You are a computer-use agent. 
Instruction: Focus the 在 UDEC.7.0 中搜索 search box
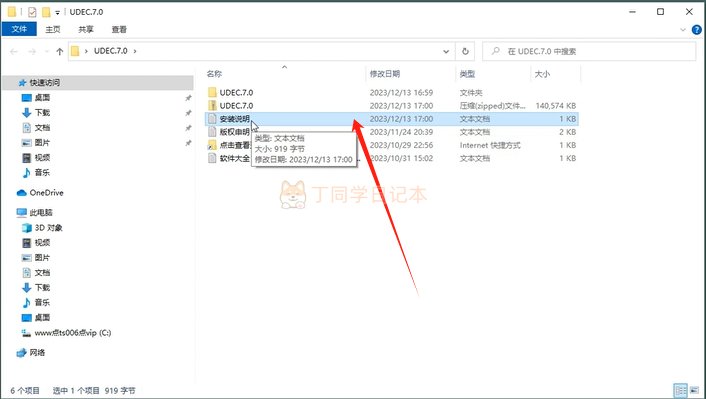point(589,51)
